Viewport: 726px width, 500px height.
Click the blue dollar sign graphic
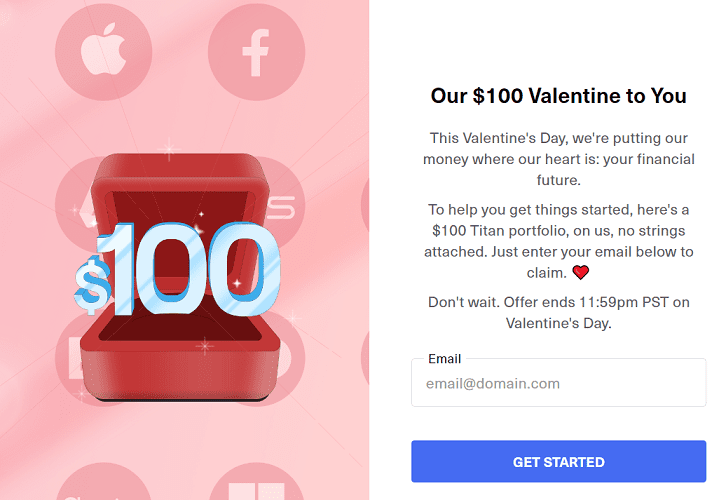tap(92, 286)
